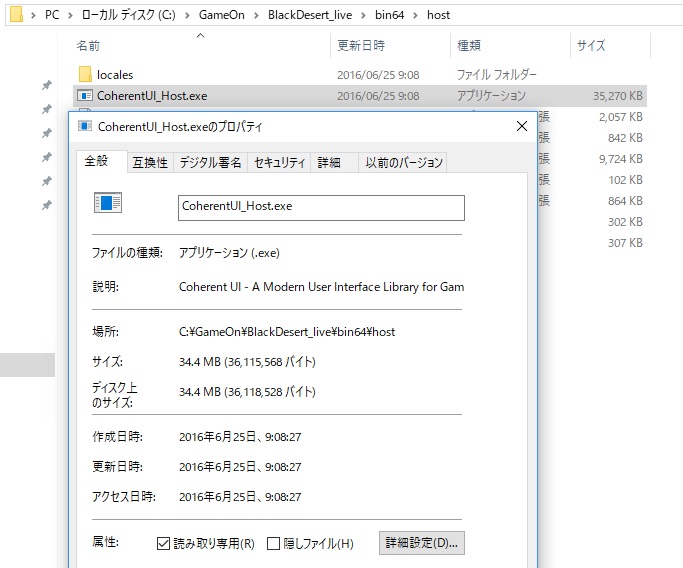Click the sixth pin icon in sidebar
The image size is (683, 568).
pyautogui.click(x=47, y=205)
